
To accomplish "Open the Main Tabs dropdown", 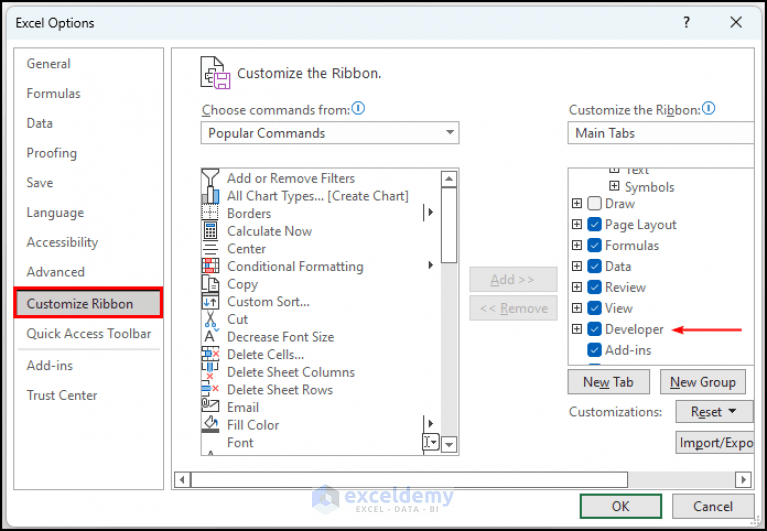I will pyautogui.click(x=661, y=133).
